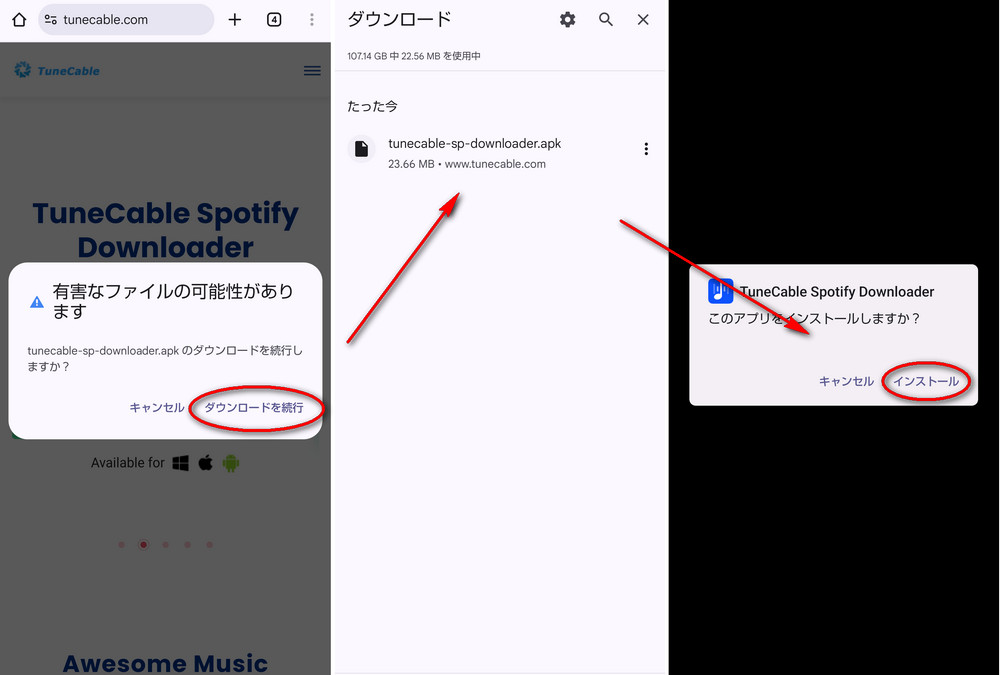Select the fourth carousel dot
This screenshot has width=1000, height=675.
click(188, 545)
